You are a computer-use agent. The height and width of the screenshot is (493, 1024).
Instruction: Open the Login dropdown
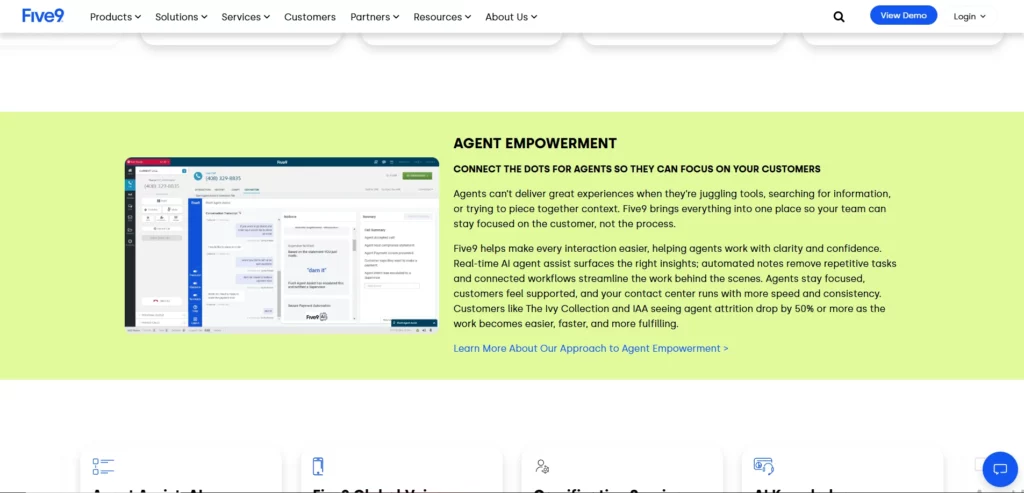pyautogui.click(x=969, y=17)
